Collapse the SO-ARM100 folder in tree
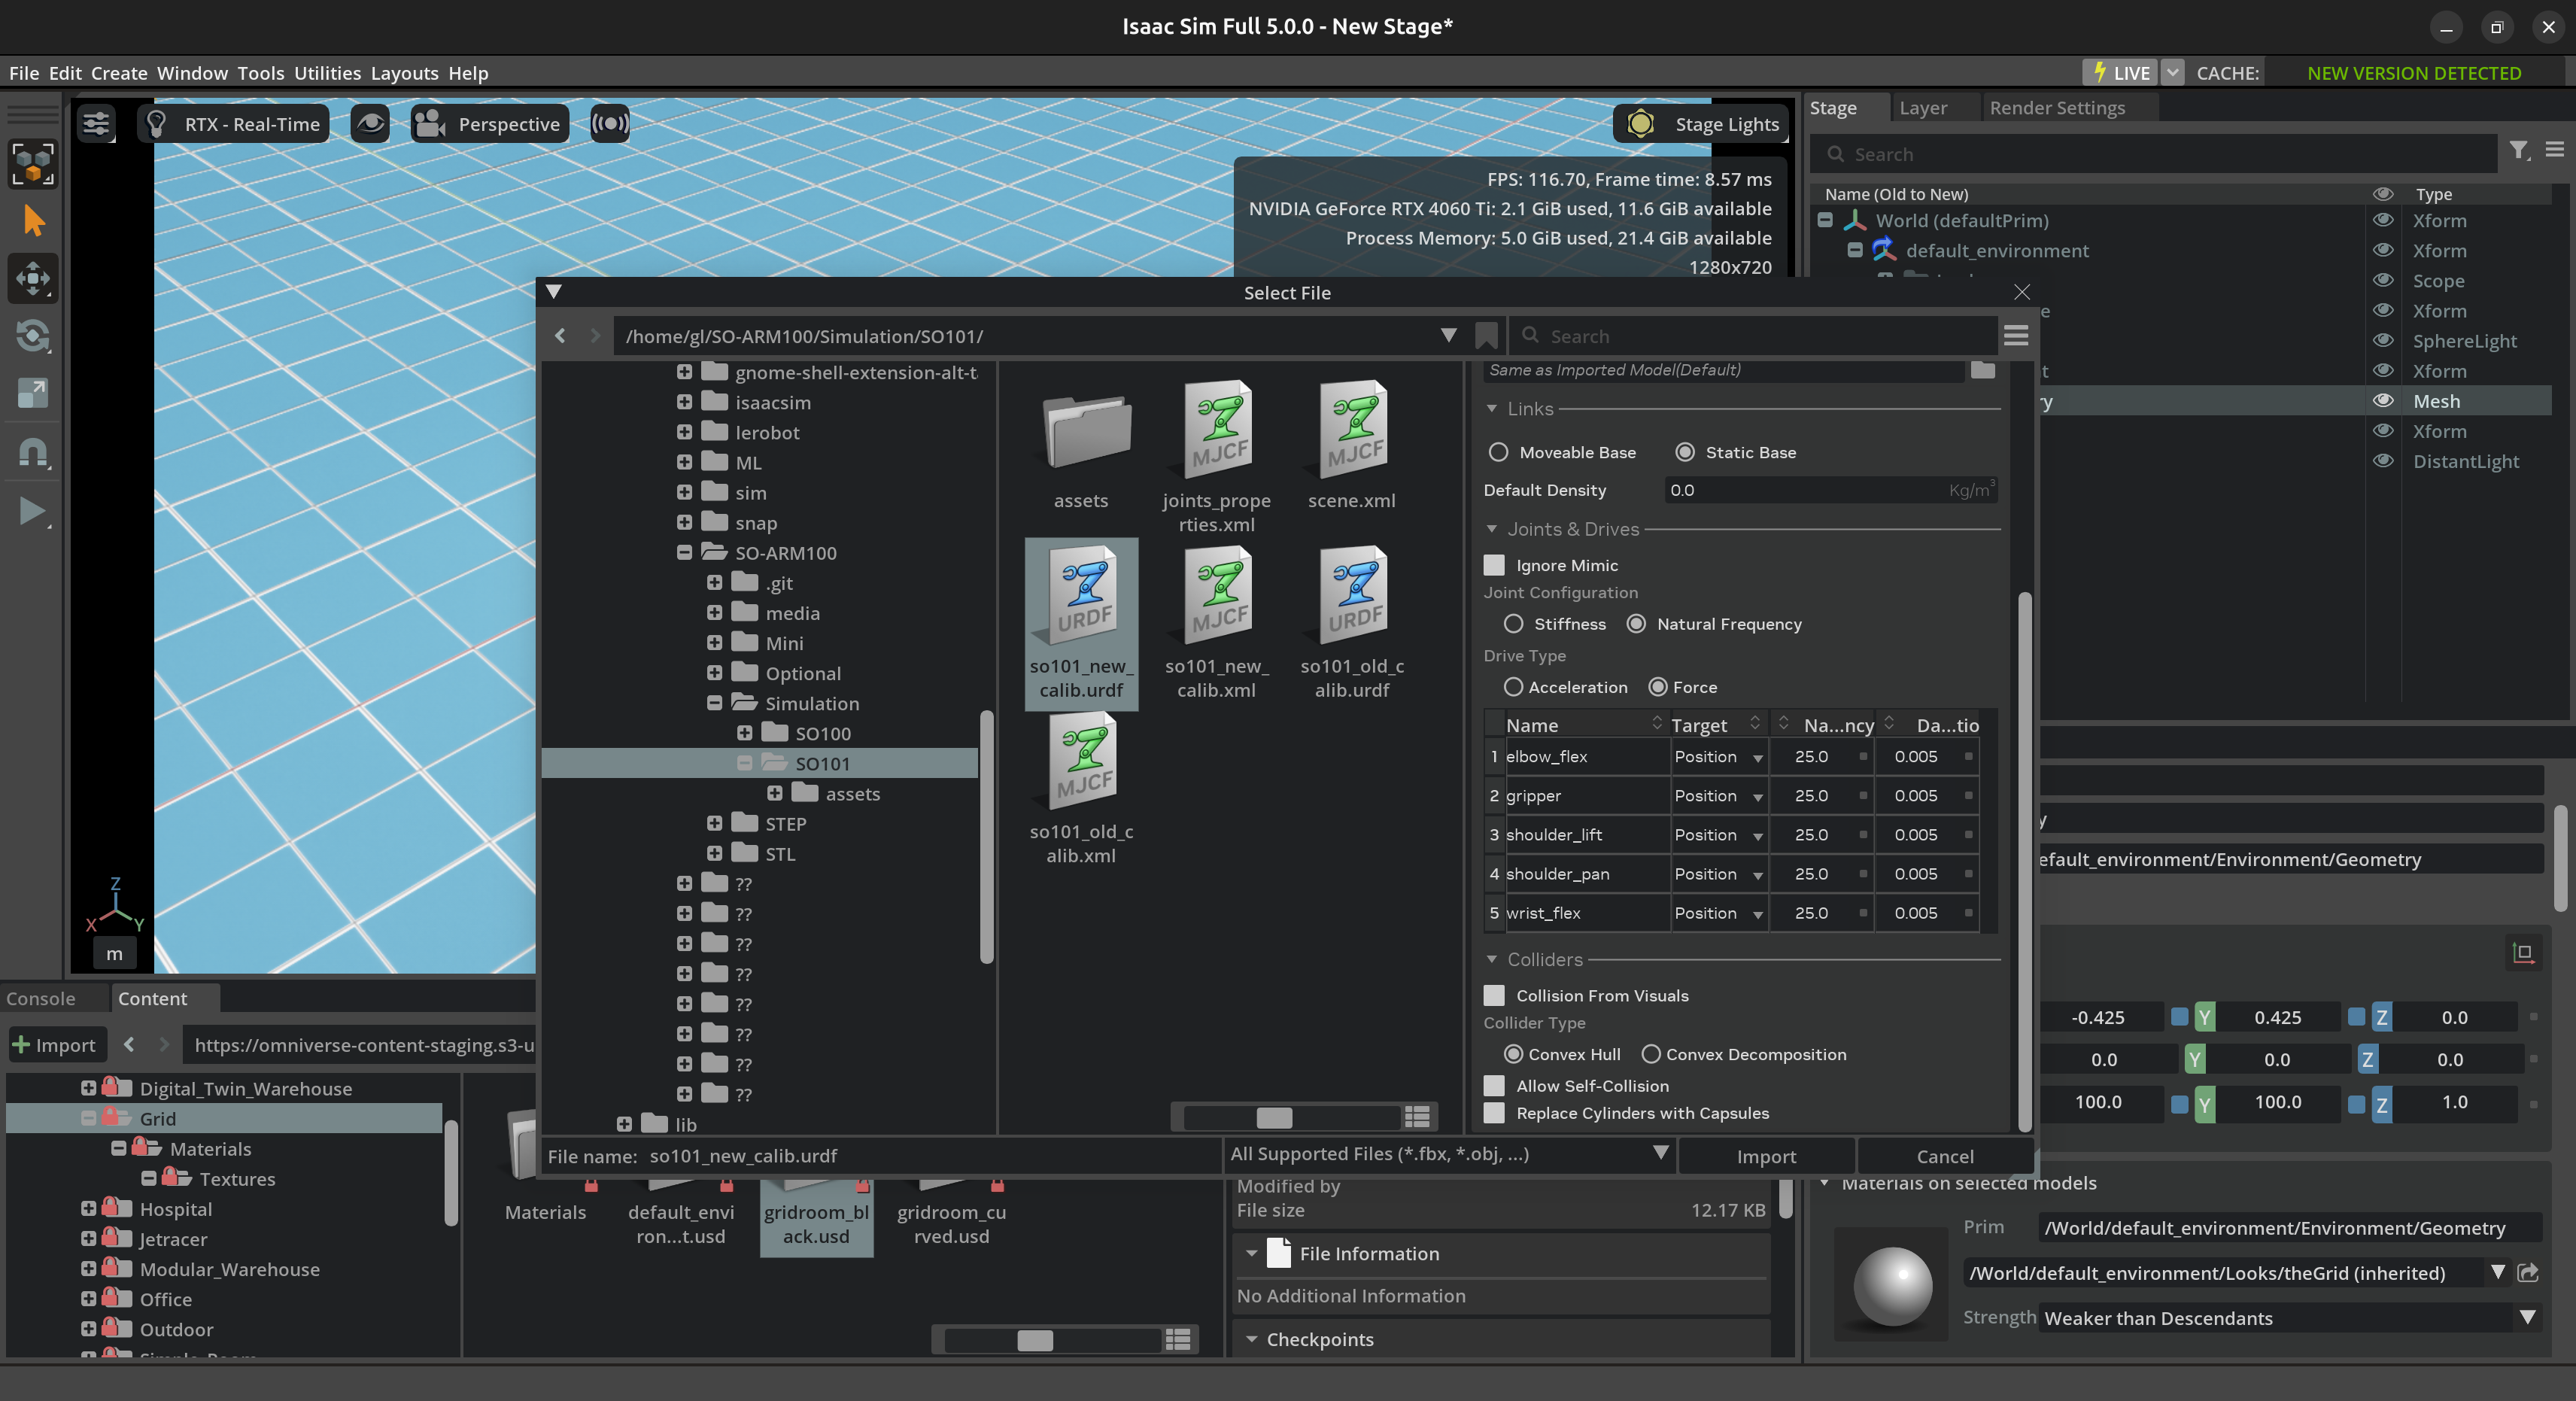The width and height of the screenshot is (2576, 1401). tap(684, 553)
